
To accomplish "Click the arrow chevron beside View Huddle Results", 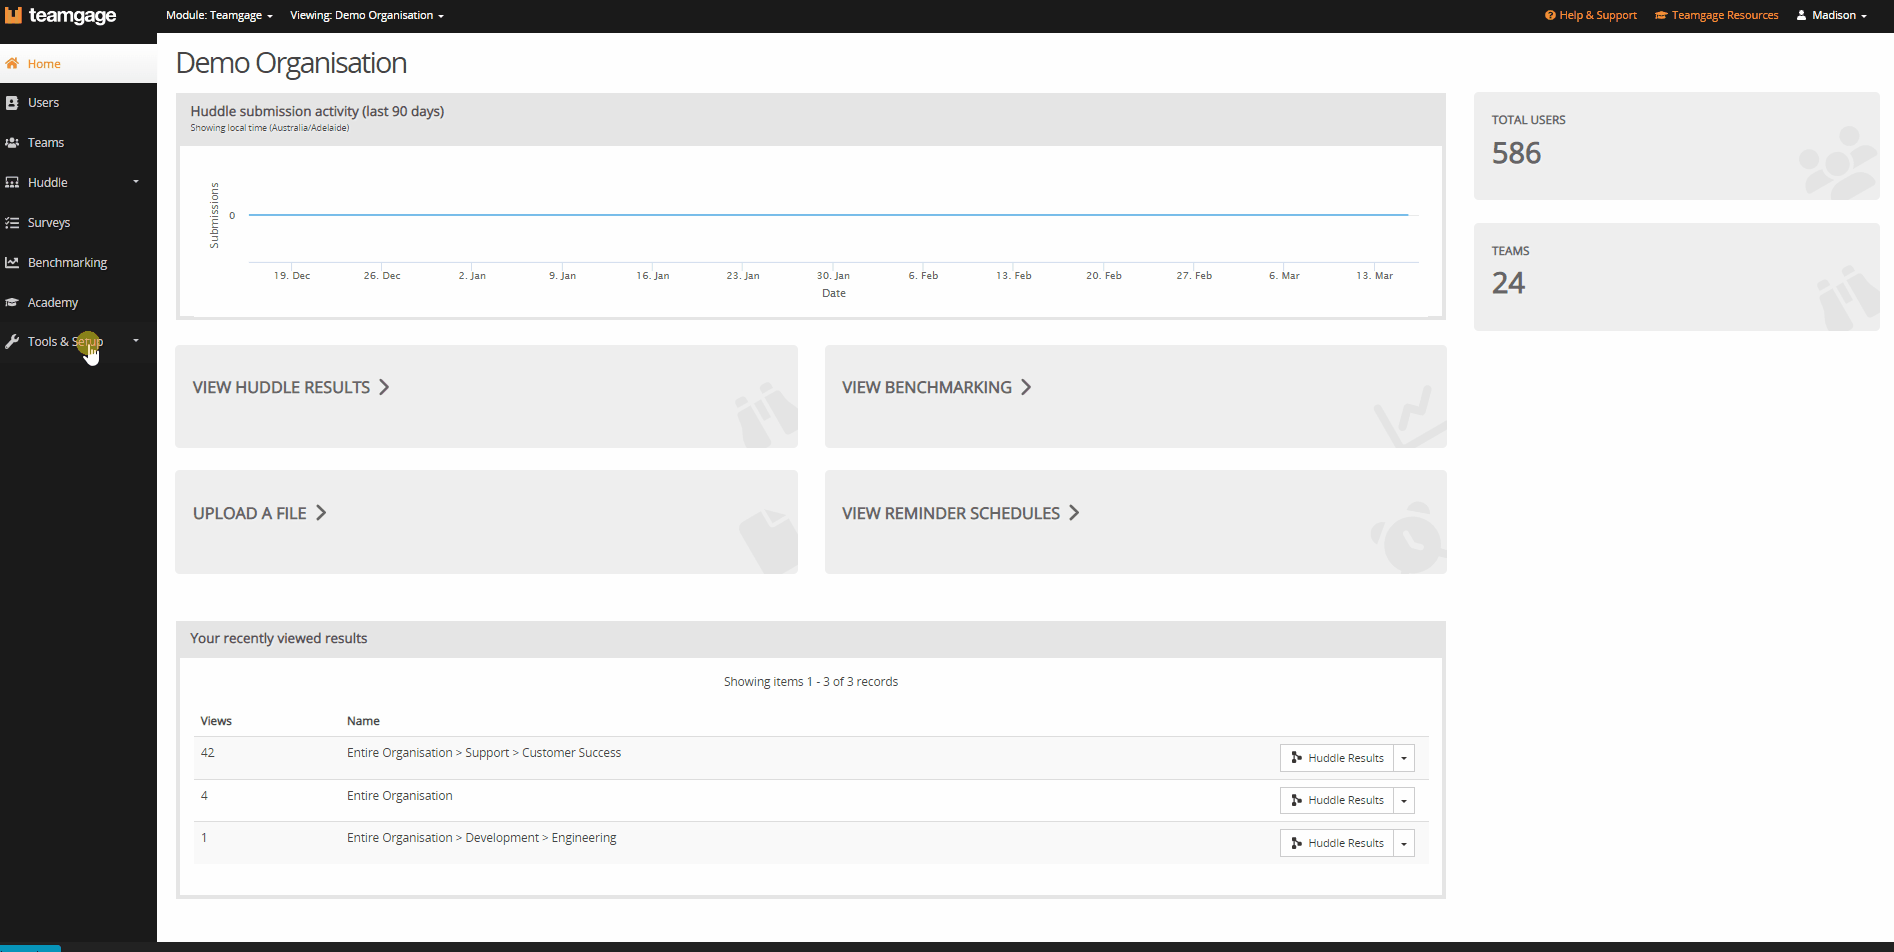I will (x=384, y=387).
